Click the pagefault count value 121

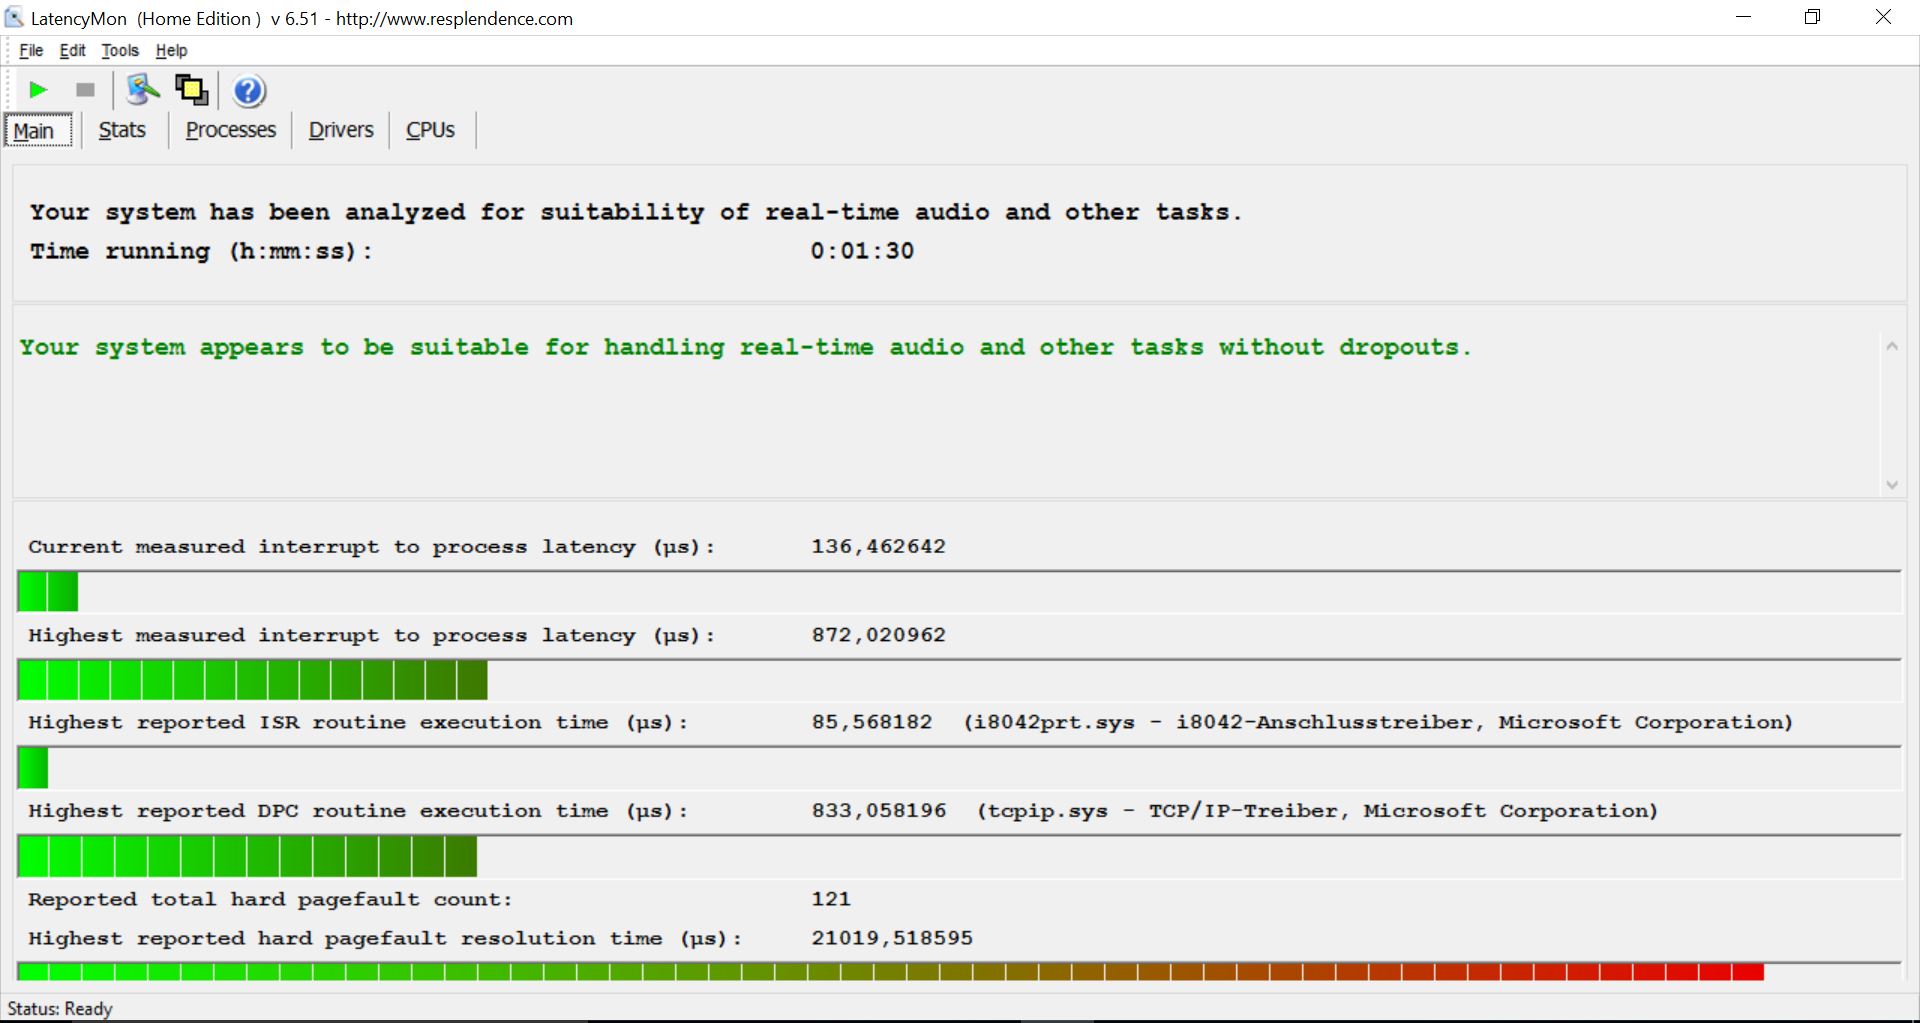[x=831, y=899]
